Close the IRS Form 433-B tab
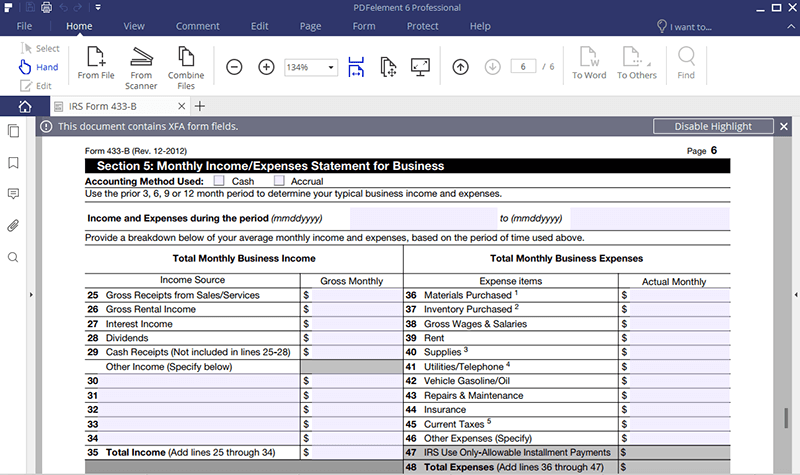 182,106
